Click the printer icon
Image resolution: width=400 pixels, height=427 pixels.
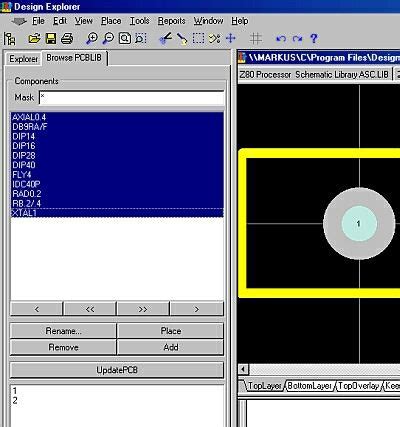tap(67, 39)
